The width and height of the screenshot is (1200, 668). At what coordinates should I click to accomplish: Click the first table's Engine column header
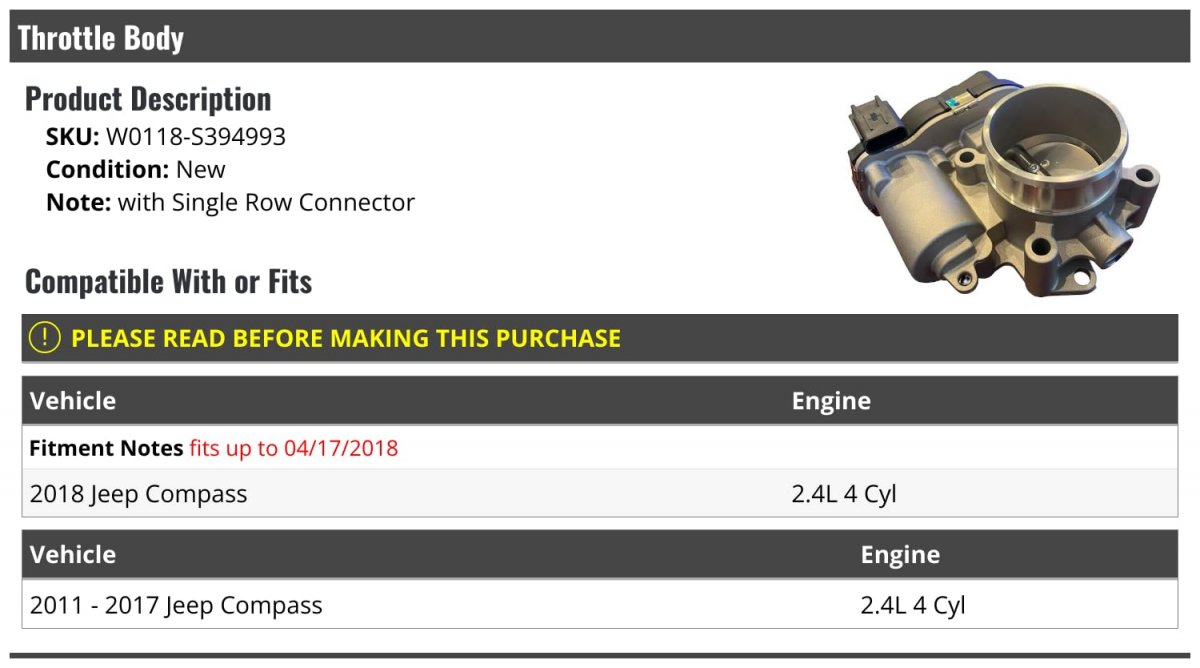831,401
